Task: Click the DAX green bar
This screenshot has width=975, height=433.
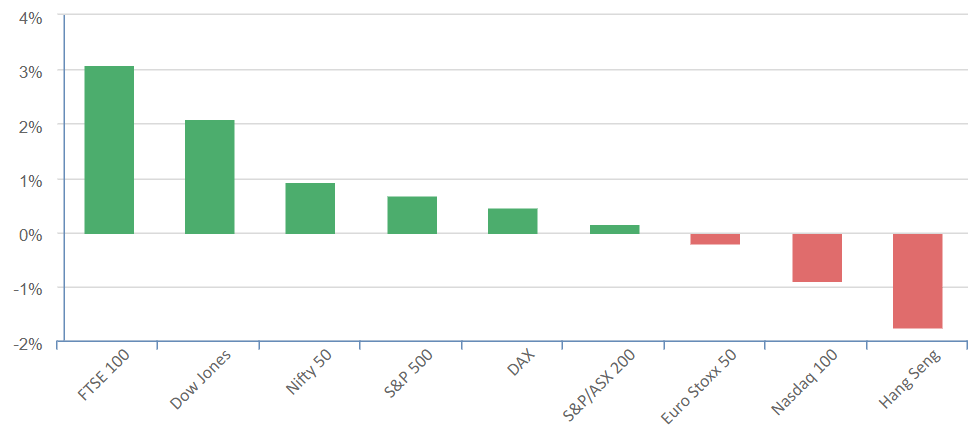Action: pyautogui.click(x=513, y=221)
